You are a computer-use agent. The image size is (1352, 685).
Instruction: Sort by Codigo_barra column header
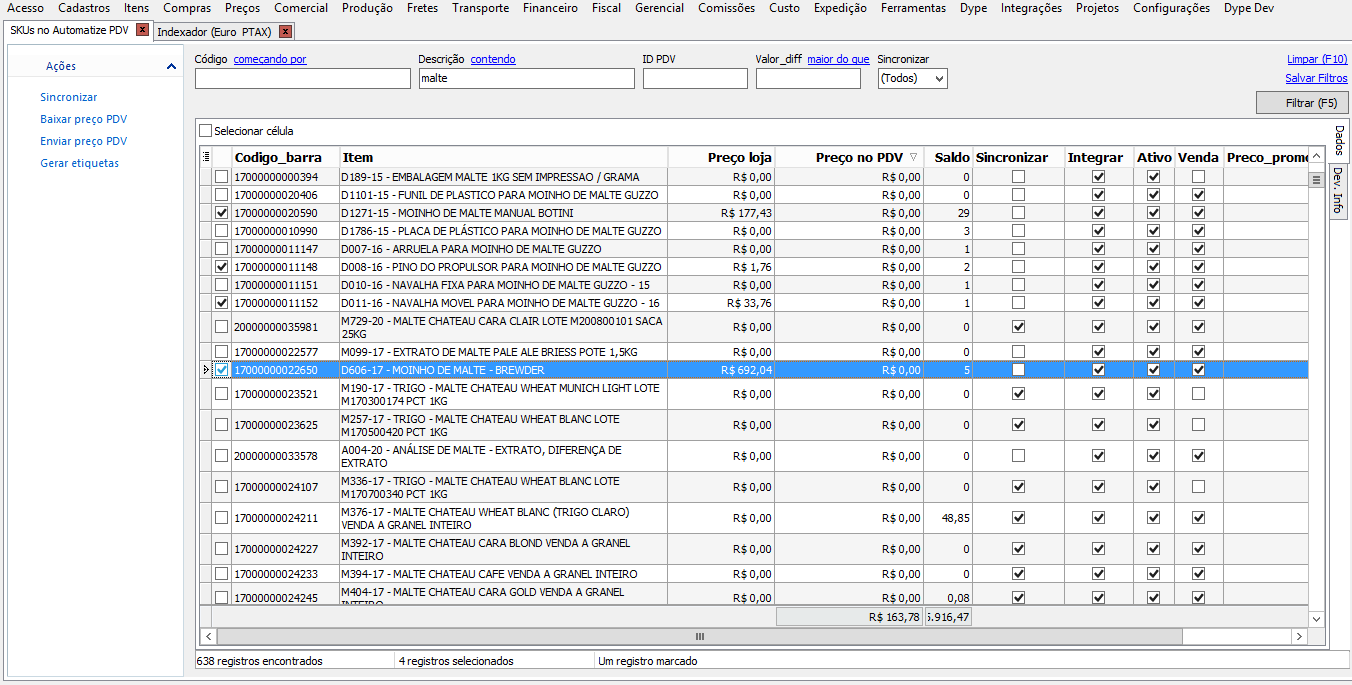tap(285, 157)
